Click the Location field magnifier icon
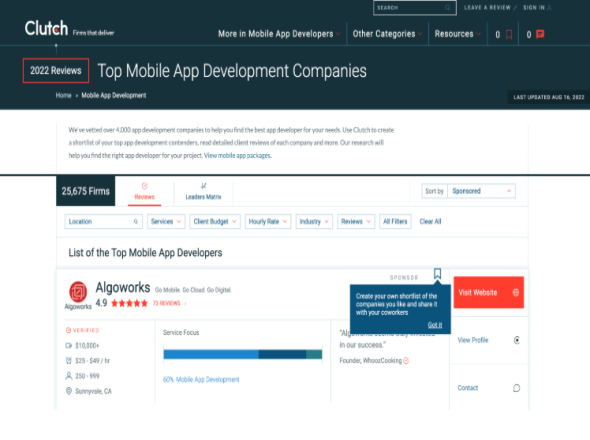This screenshot has height=440, width=590. pos(135,222)
